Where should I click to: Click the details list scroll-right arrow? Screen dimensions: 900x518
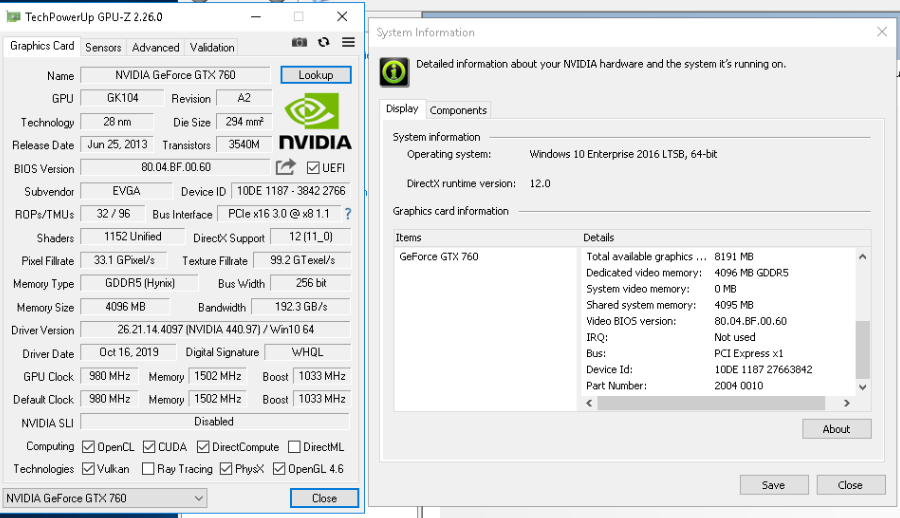coord(846,403)
